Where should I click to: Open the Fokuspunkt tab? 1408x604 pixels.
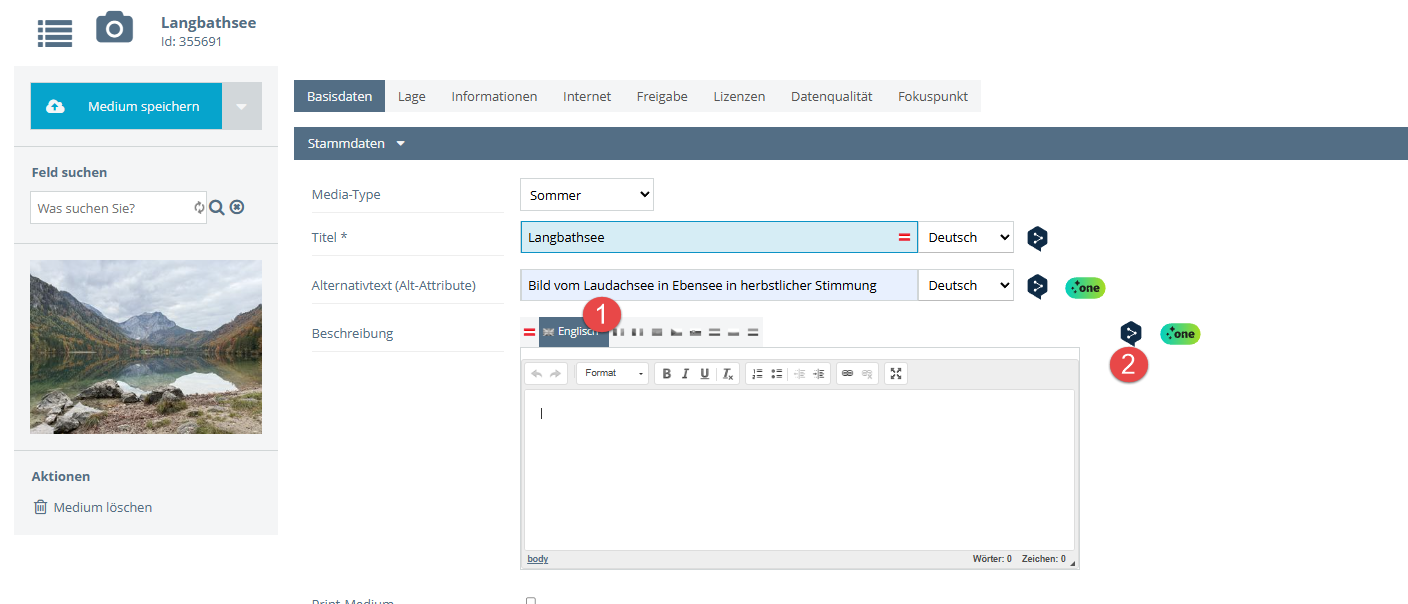coord(933,96)
